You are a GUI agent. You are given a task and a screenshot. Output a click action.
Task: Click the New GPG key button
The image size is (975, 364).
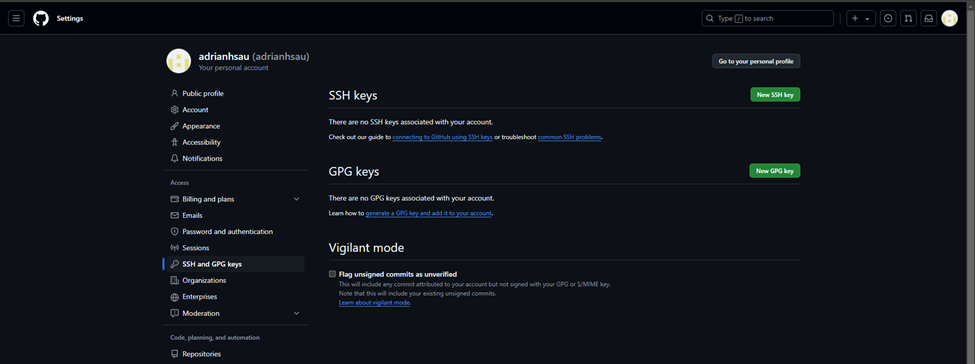tap(775, 170)
